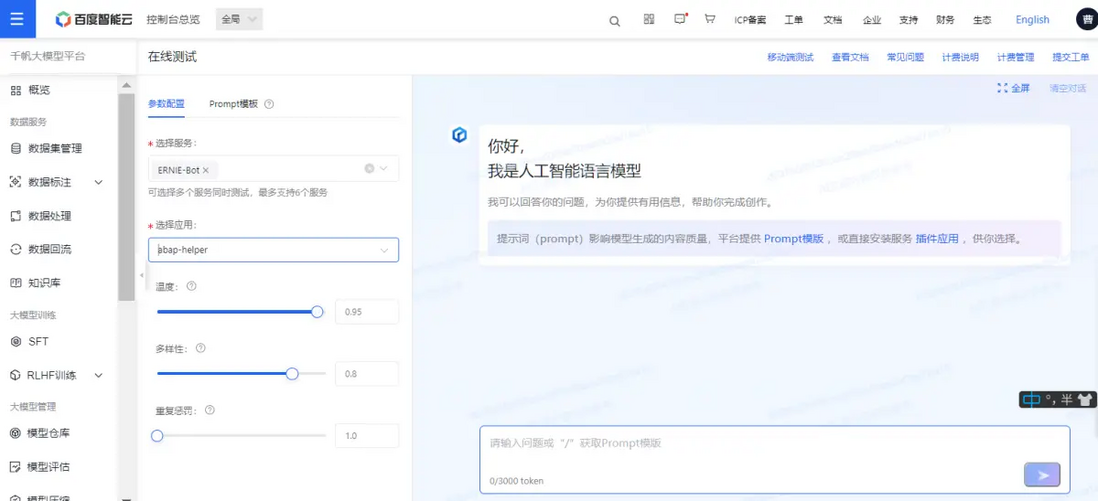Open the 全局 region dropdown

[x=239, y=20]
